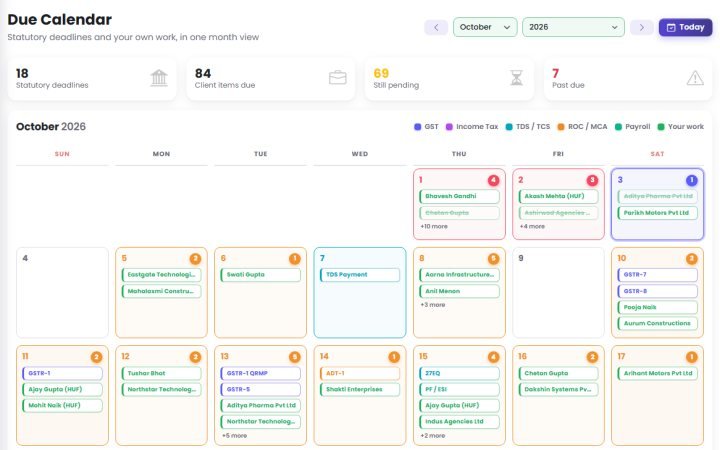Open Bhavesh Gandhi item on October 1
This screenshot has width=720, height=450.
[x=459, y=197]
